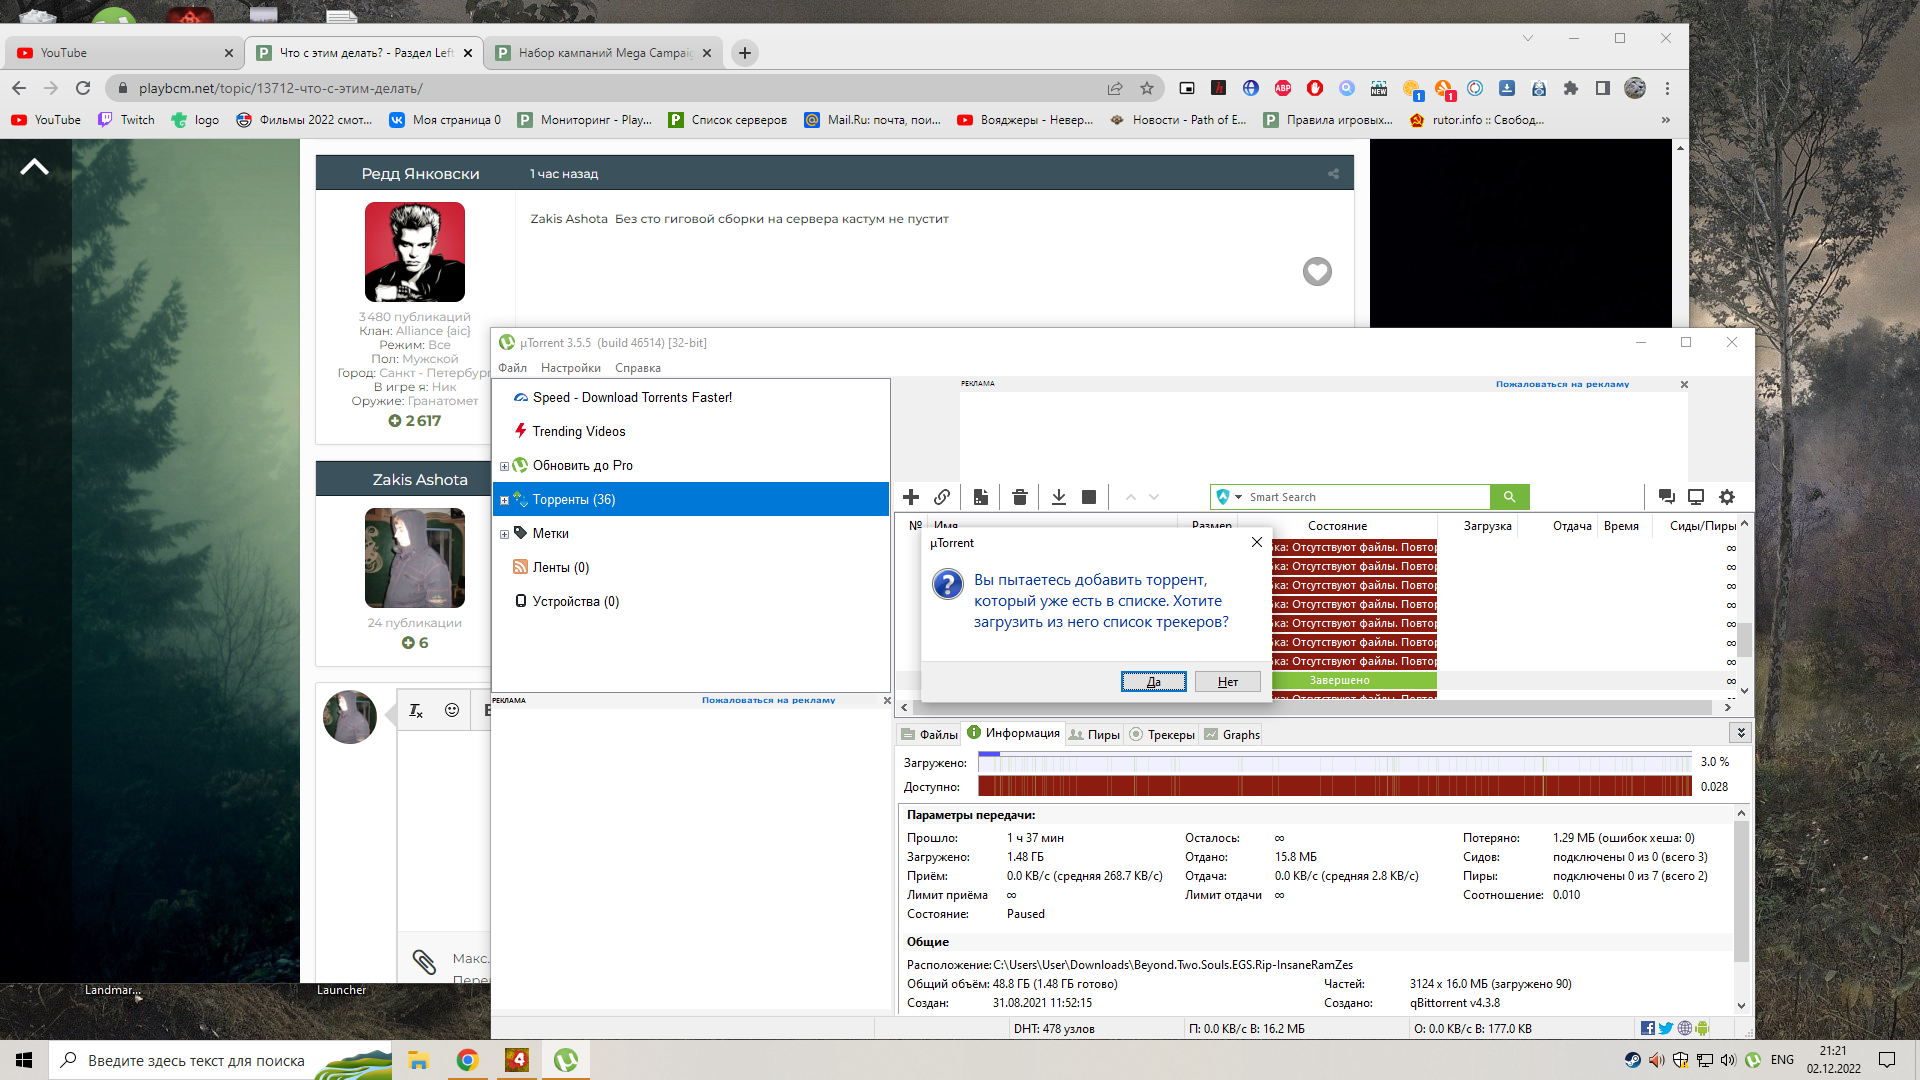Viewport: 1920px width, 1080px height.
Task: Click the Да button in the dialog
Action: pyautogui.click(x=1154, y=682)
